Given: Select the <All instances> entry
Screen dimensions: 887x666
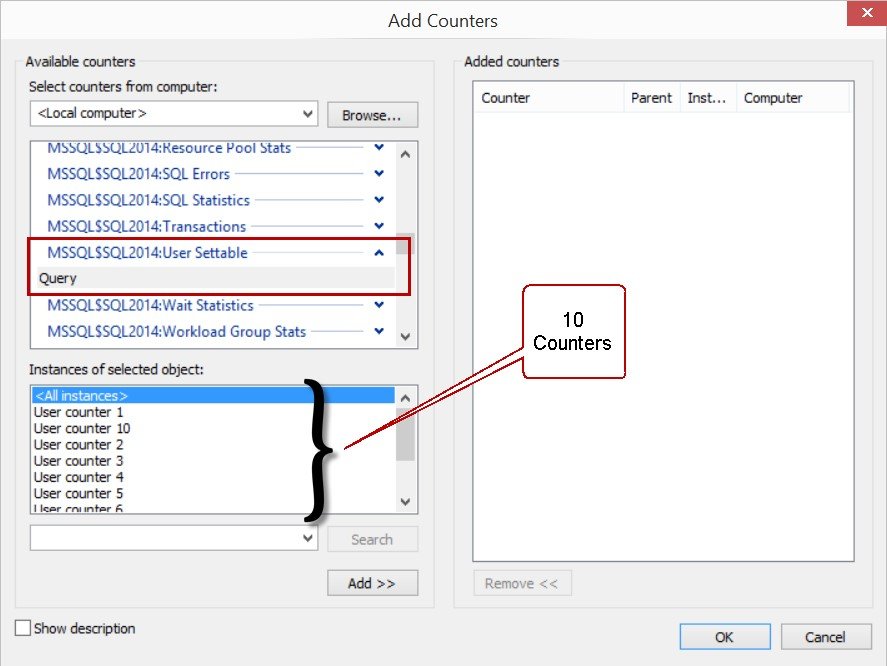Looking at the screenshot, I should [x=213, y=395].
